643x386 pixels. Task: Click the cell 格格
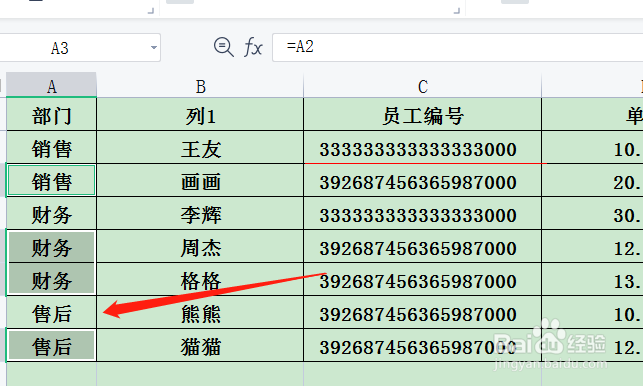200,279
